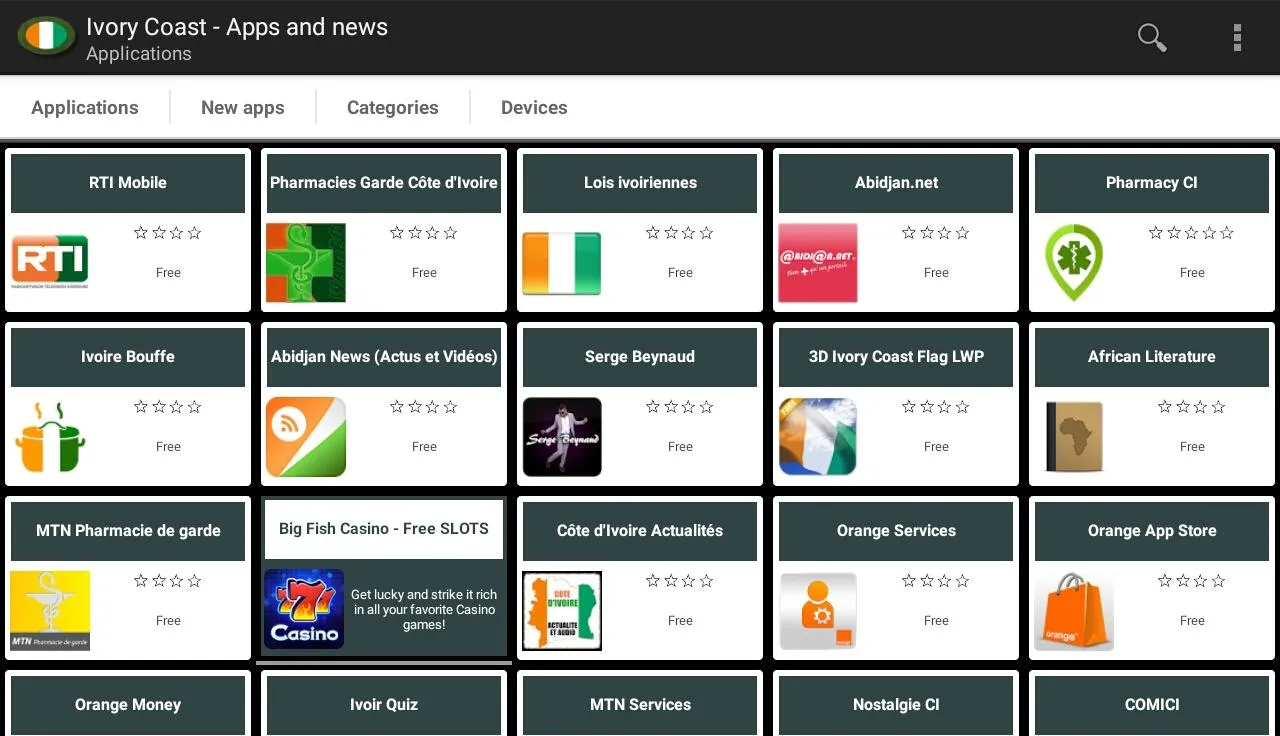Tap the star rating for Lois ivoiriennes
This screenshot has height=736, width=1280.
click(680, 233)
